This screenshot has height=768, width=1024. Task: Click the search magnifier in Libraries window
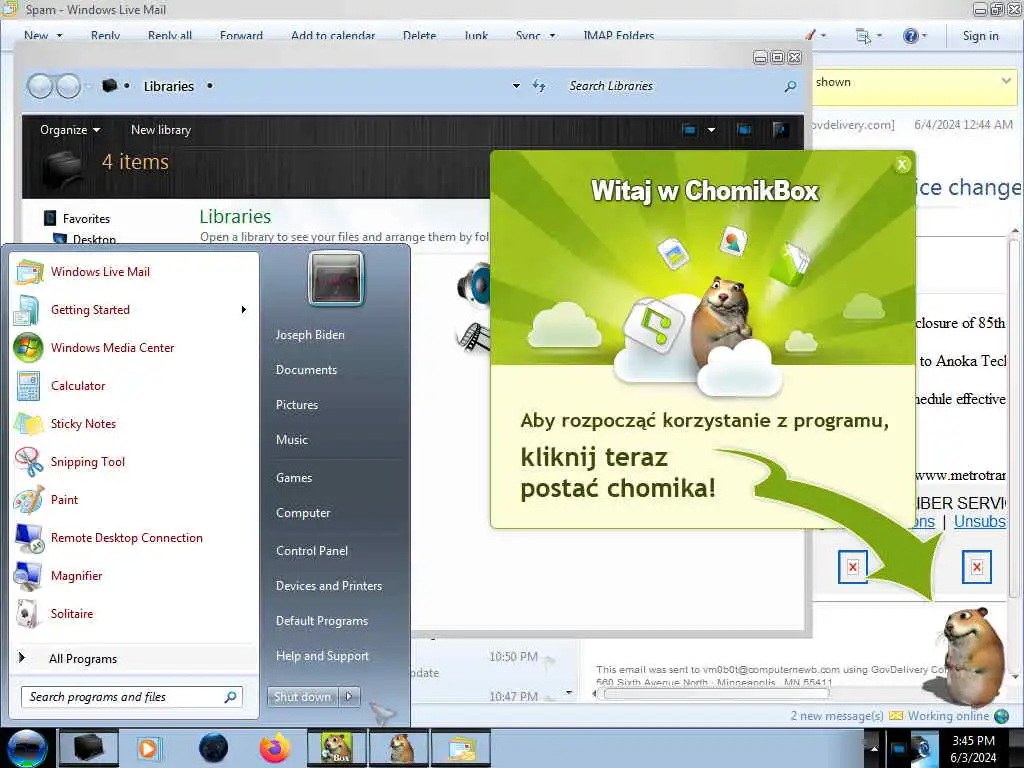(790, 86)
